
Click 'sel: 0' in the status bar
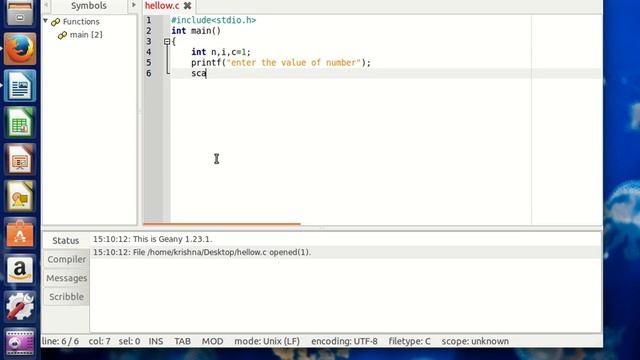[129, 341]
